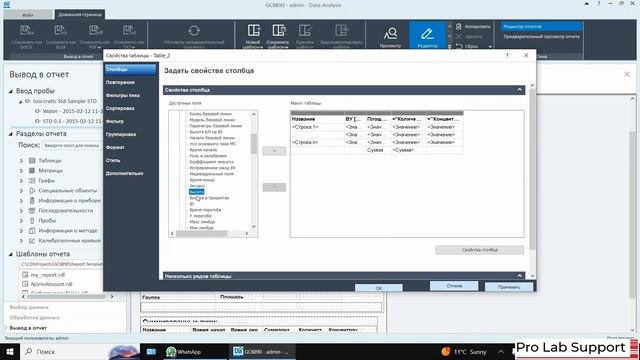Collapse the Ввод пробы section
The height and width of the screenshot is (360, 640).
[11, 91]
